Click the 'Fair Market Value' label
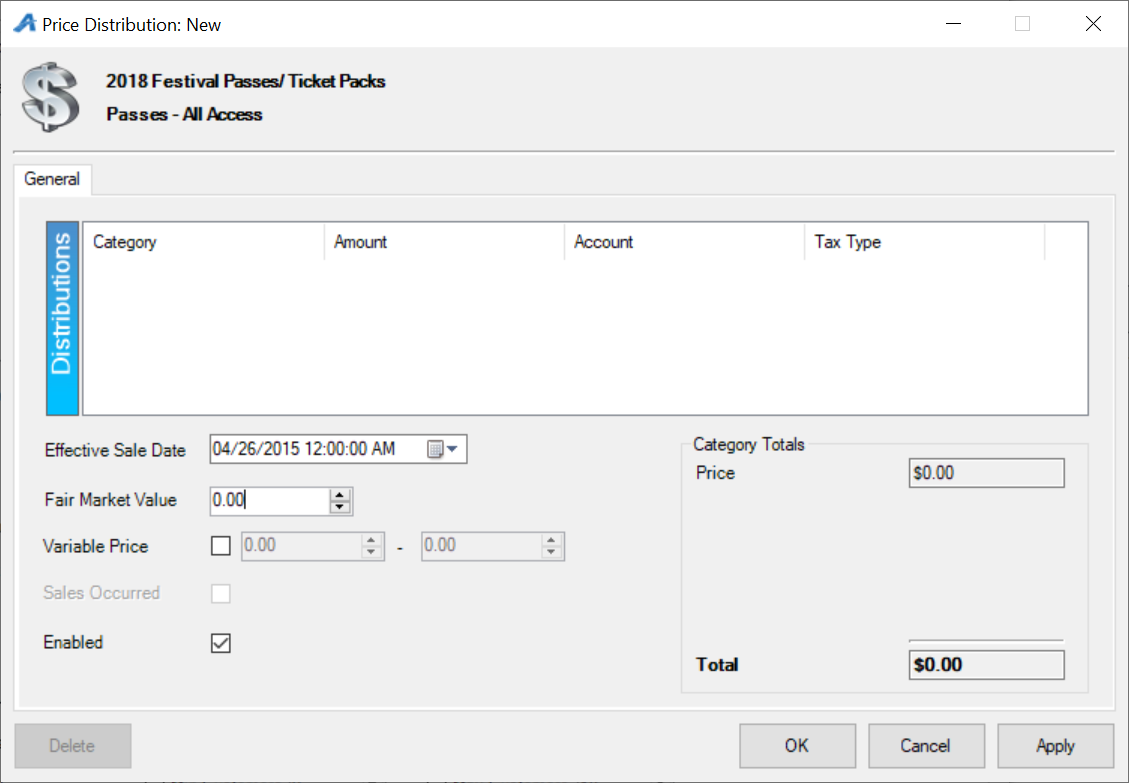The width and height of the screenshot is (1129, 783). point(110,500)
